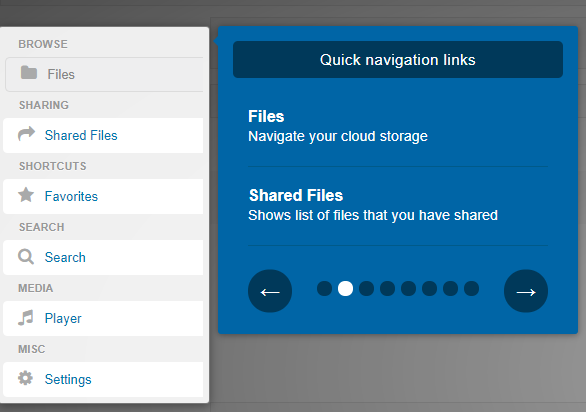Click the music note icon beside Player
This screenshot has width=586, height=412.
pyautogui.click(x=26, y=318)
